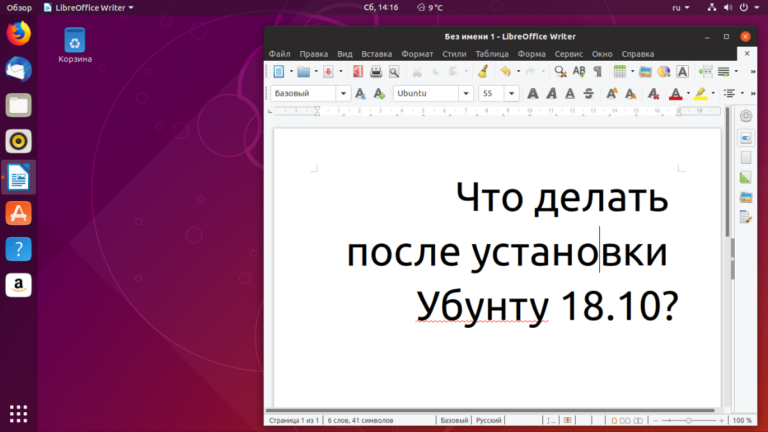Toggle bold text
Screen dimensions: 768x432
tap(532, 93)
